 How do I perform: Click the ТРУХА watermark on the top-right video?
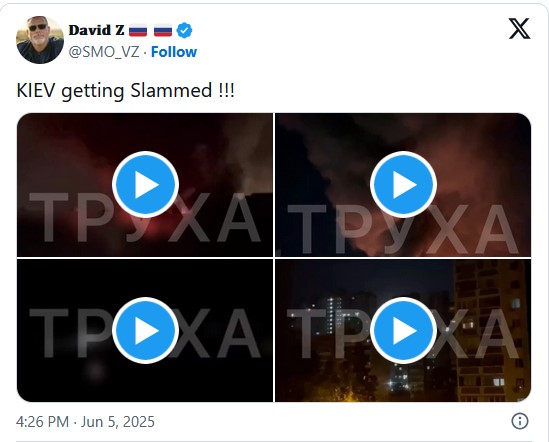pyautogui.click(x=403, y=229)
